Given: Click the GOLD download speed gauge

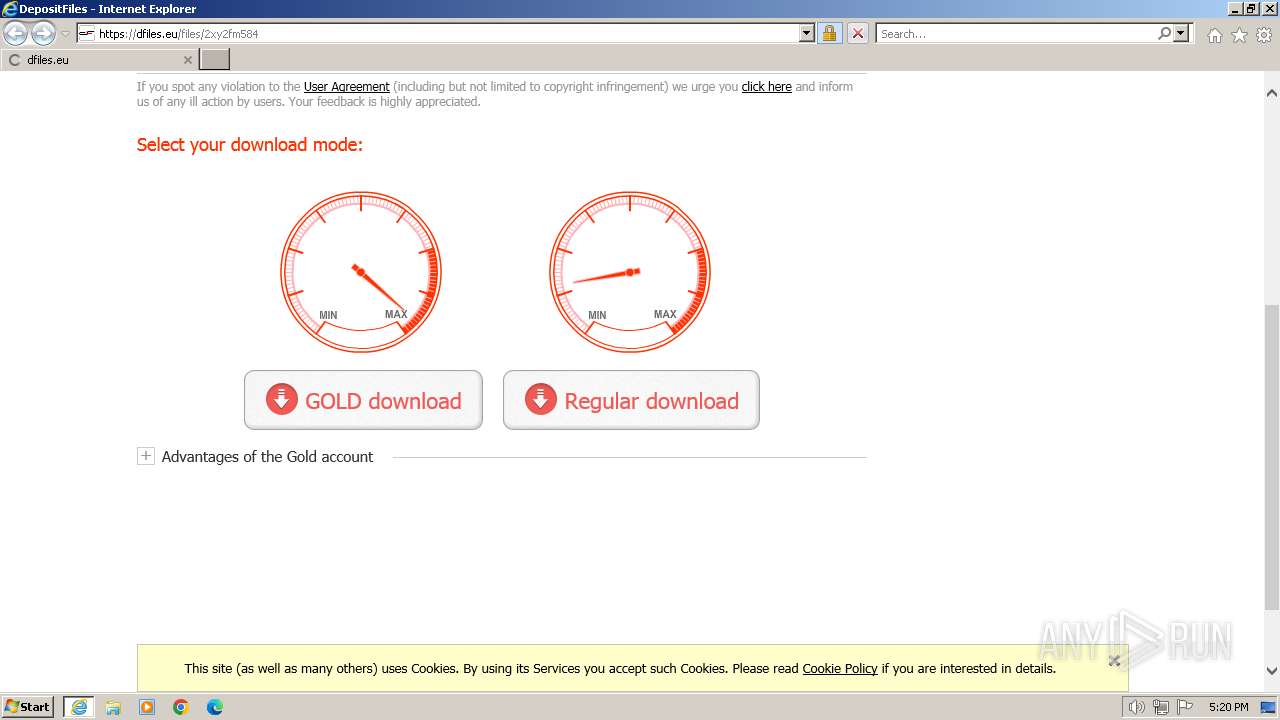Looking at the screenshot, I should 361,272.
